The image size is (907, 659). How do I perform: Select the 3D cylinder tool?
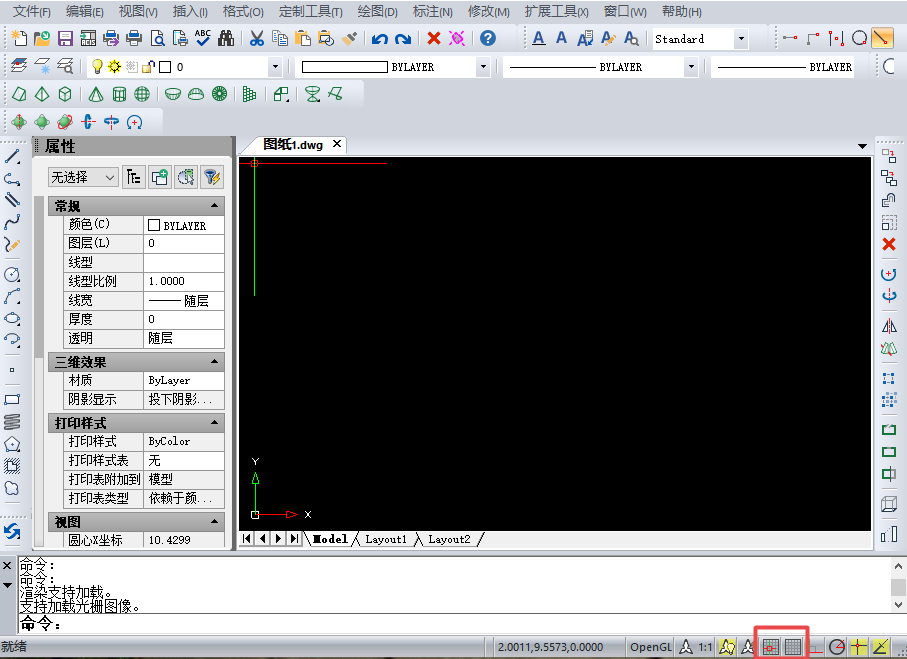[119, 94]
